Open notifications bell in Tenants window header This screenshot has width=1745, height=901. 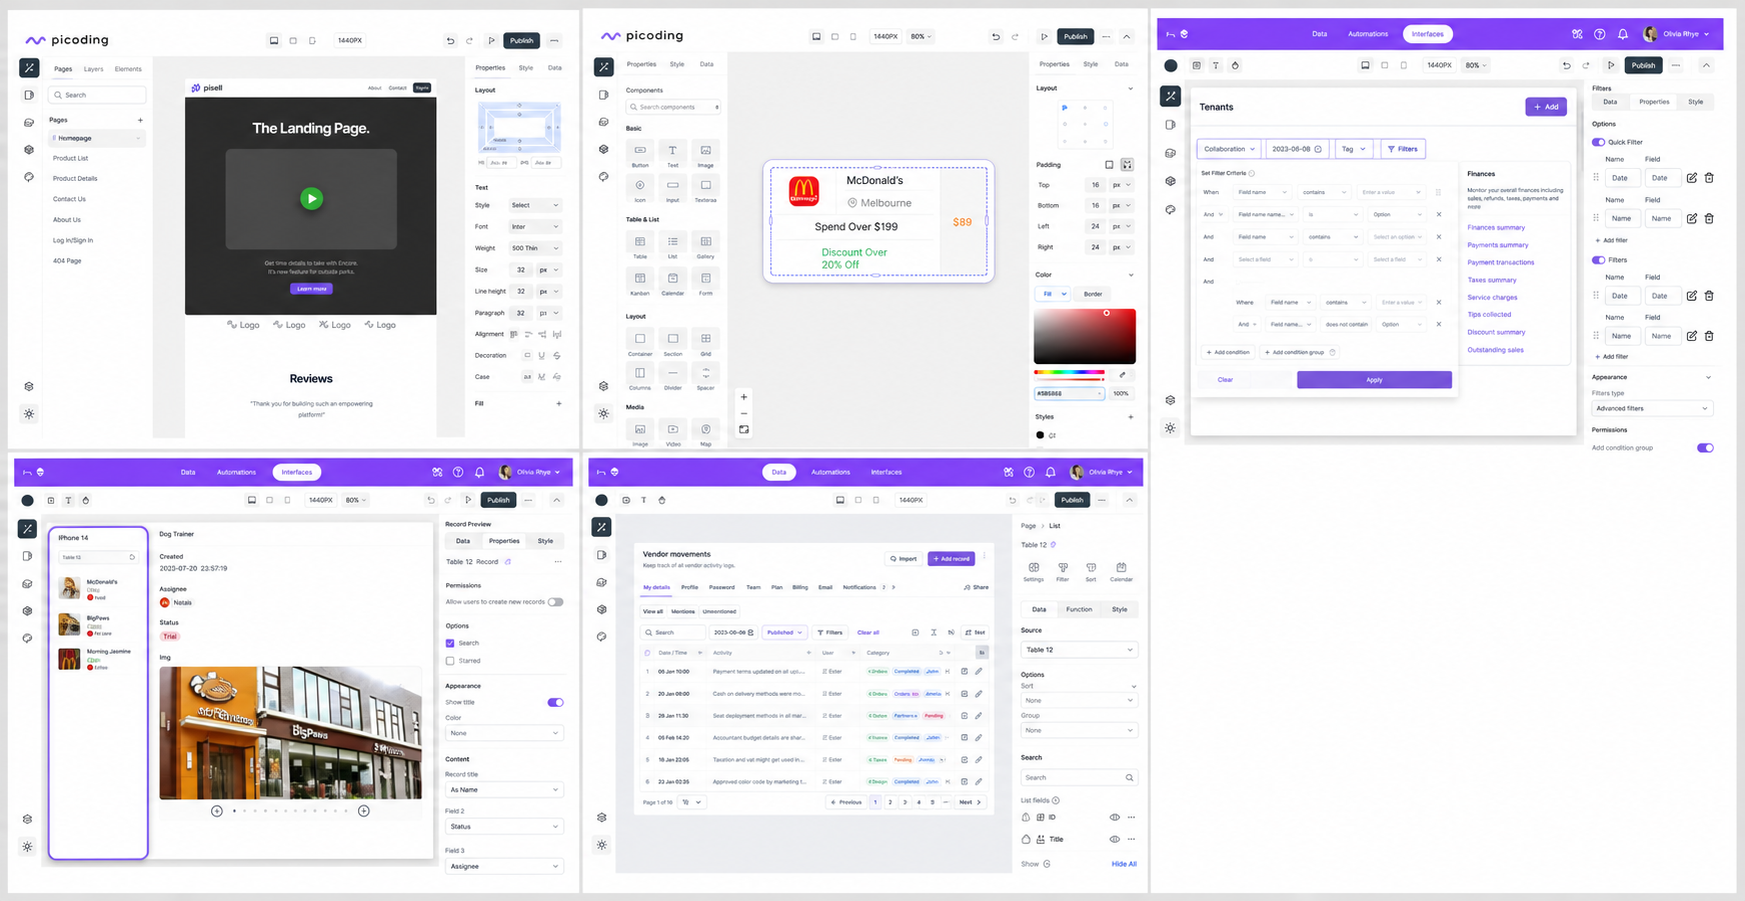[x=1623, y=34]
